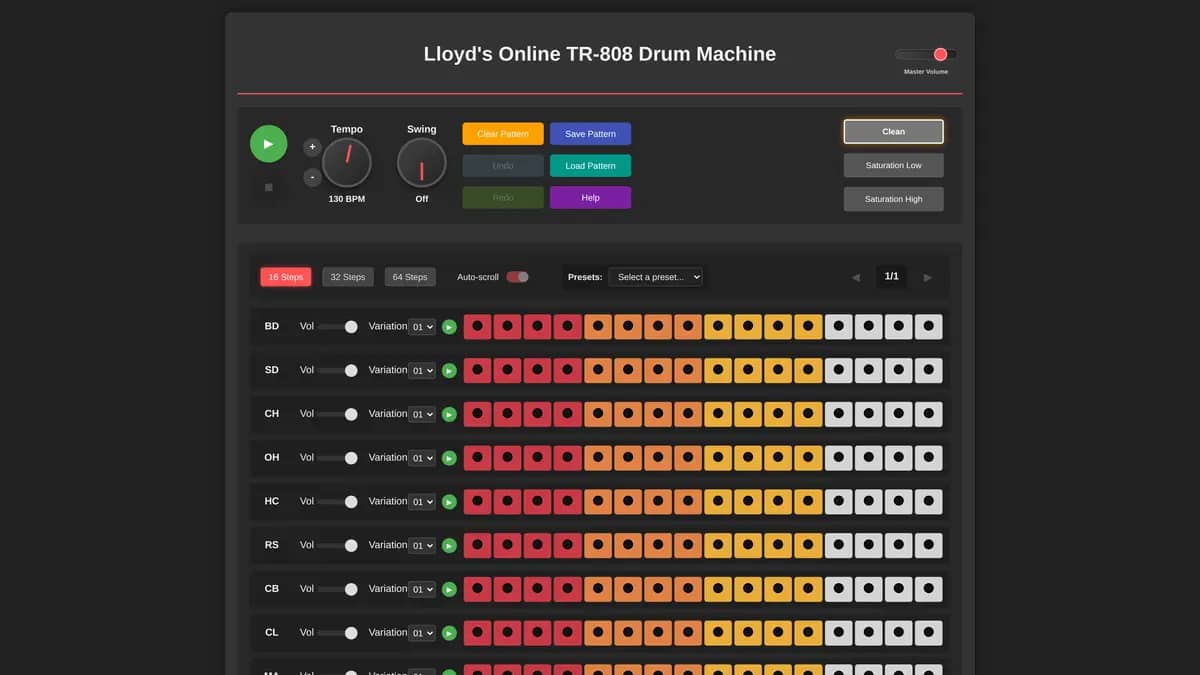Toggle step 11 on the CL row
This screenshot has height=675, width=1200.
pos(778,633)
